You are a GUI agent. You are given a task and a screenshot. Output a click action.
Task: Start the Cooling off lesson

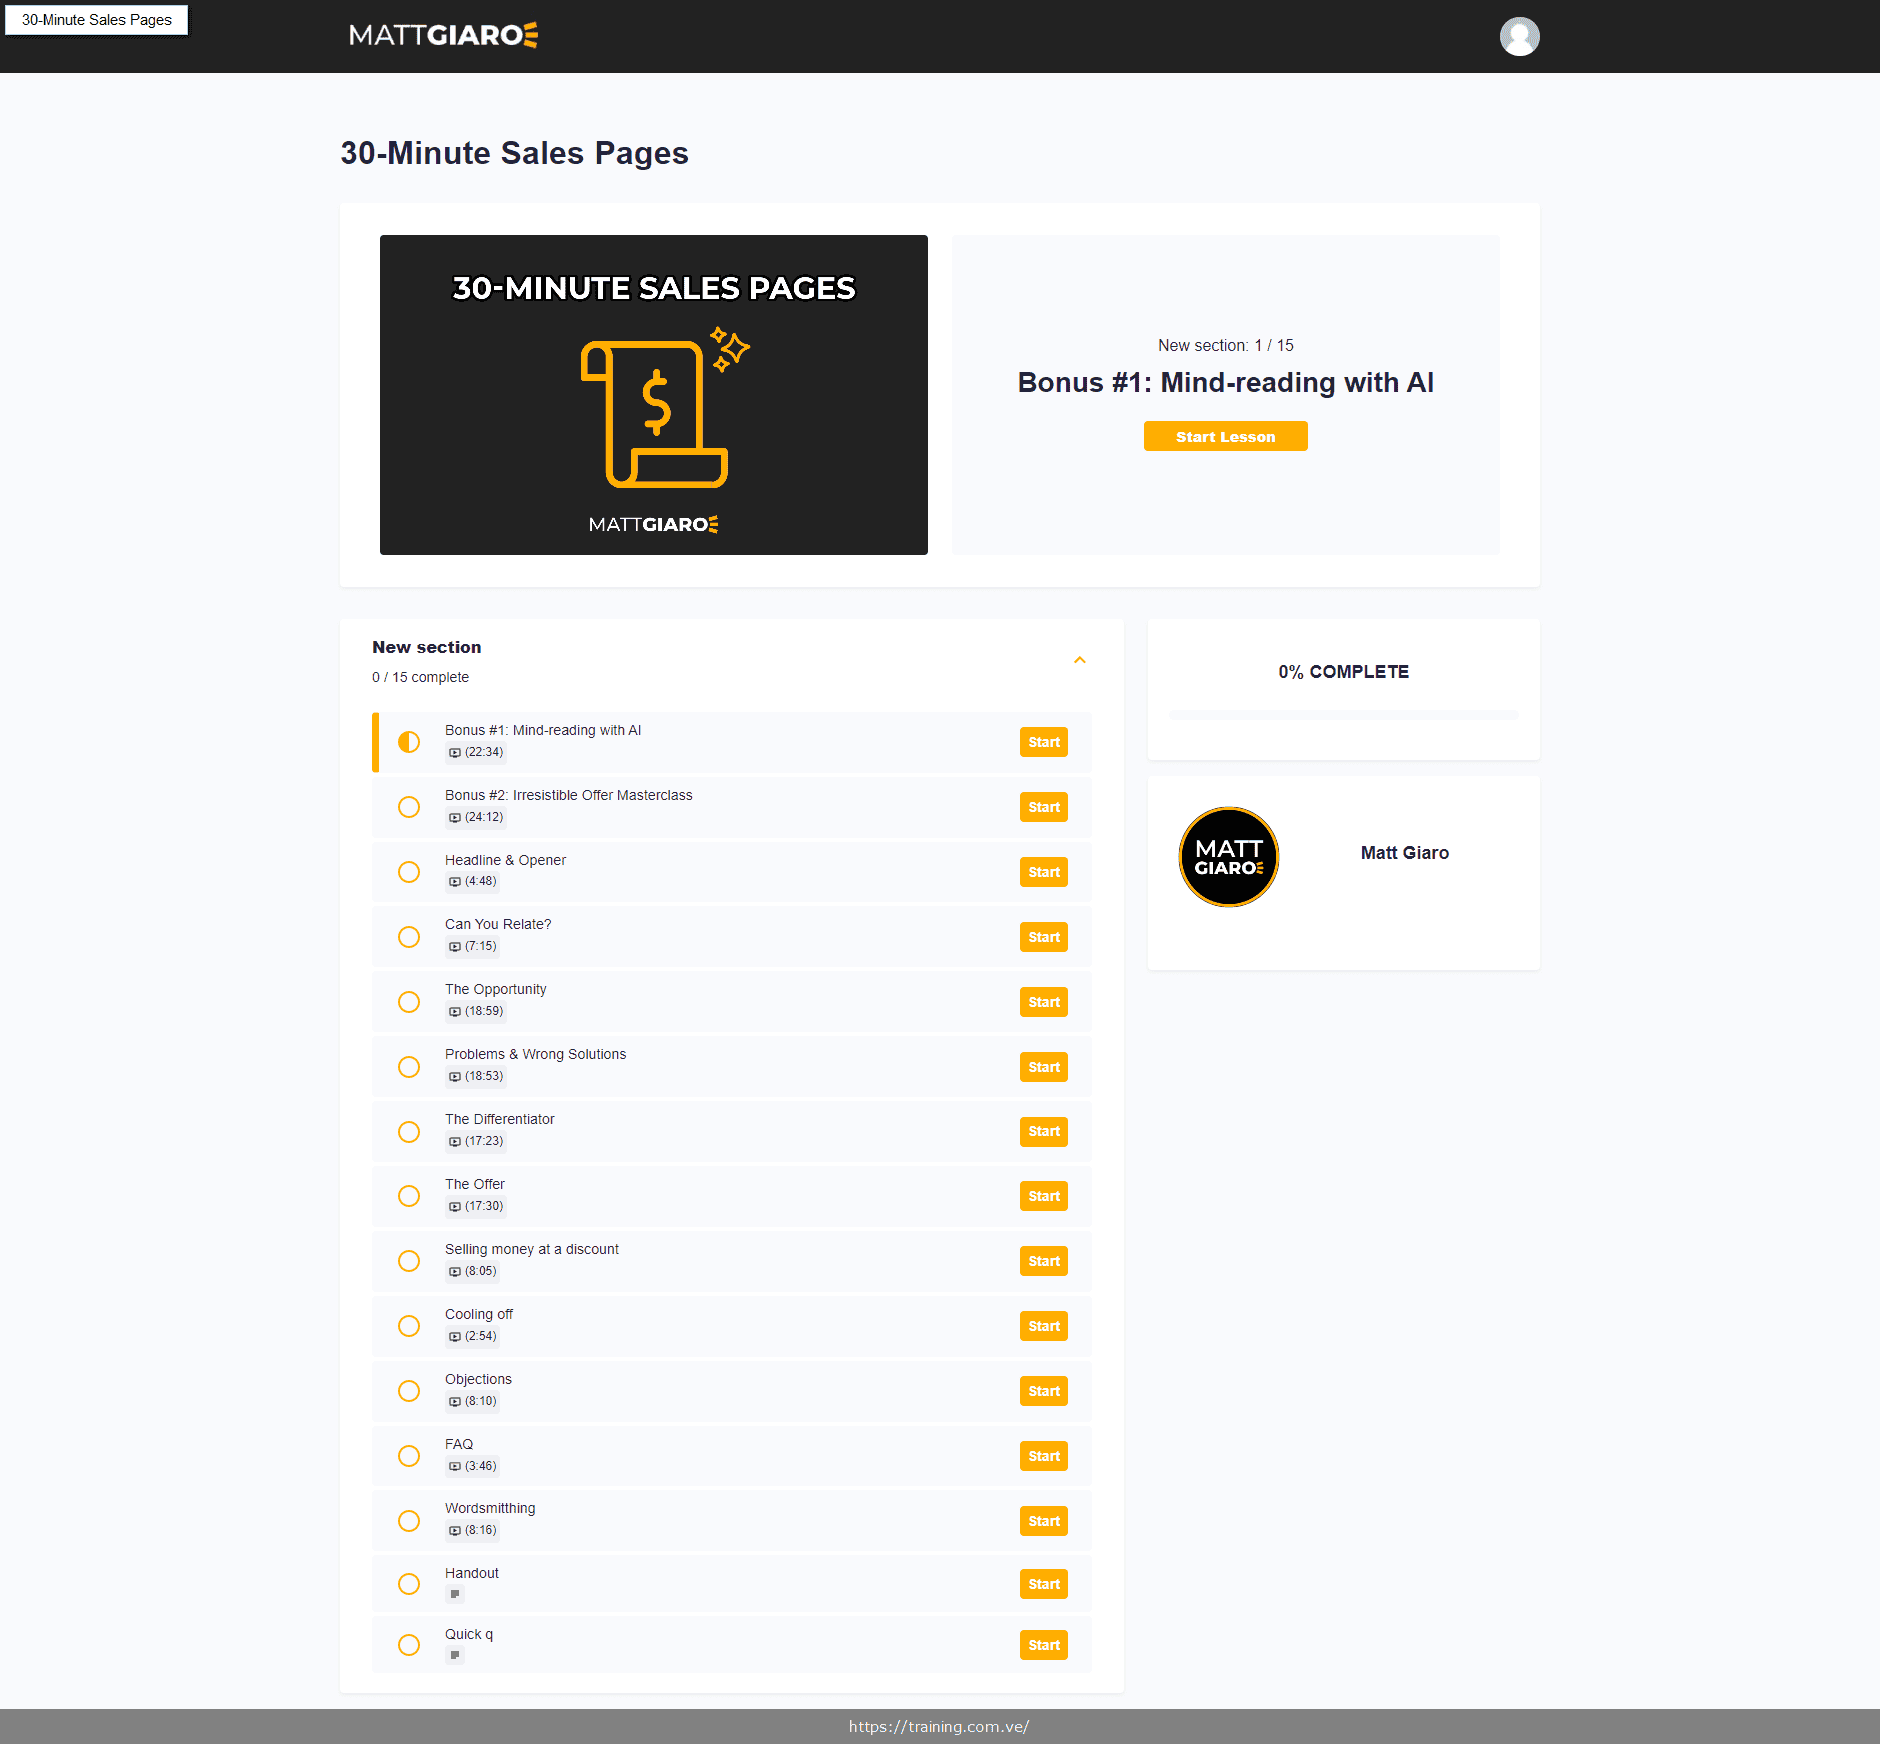tap(1043, 1326)
